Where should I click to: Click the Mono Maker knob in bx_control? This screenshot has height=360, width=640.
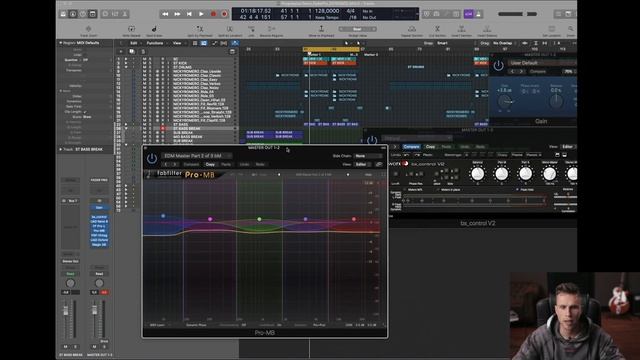(x=549, y=174)
